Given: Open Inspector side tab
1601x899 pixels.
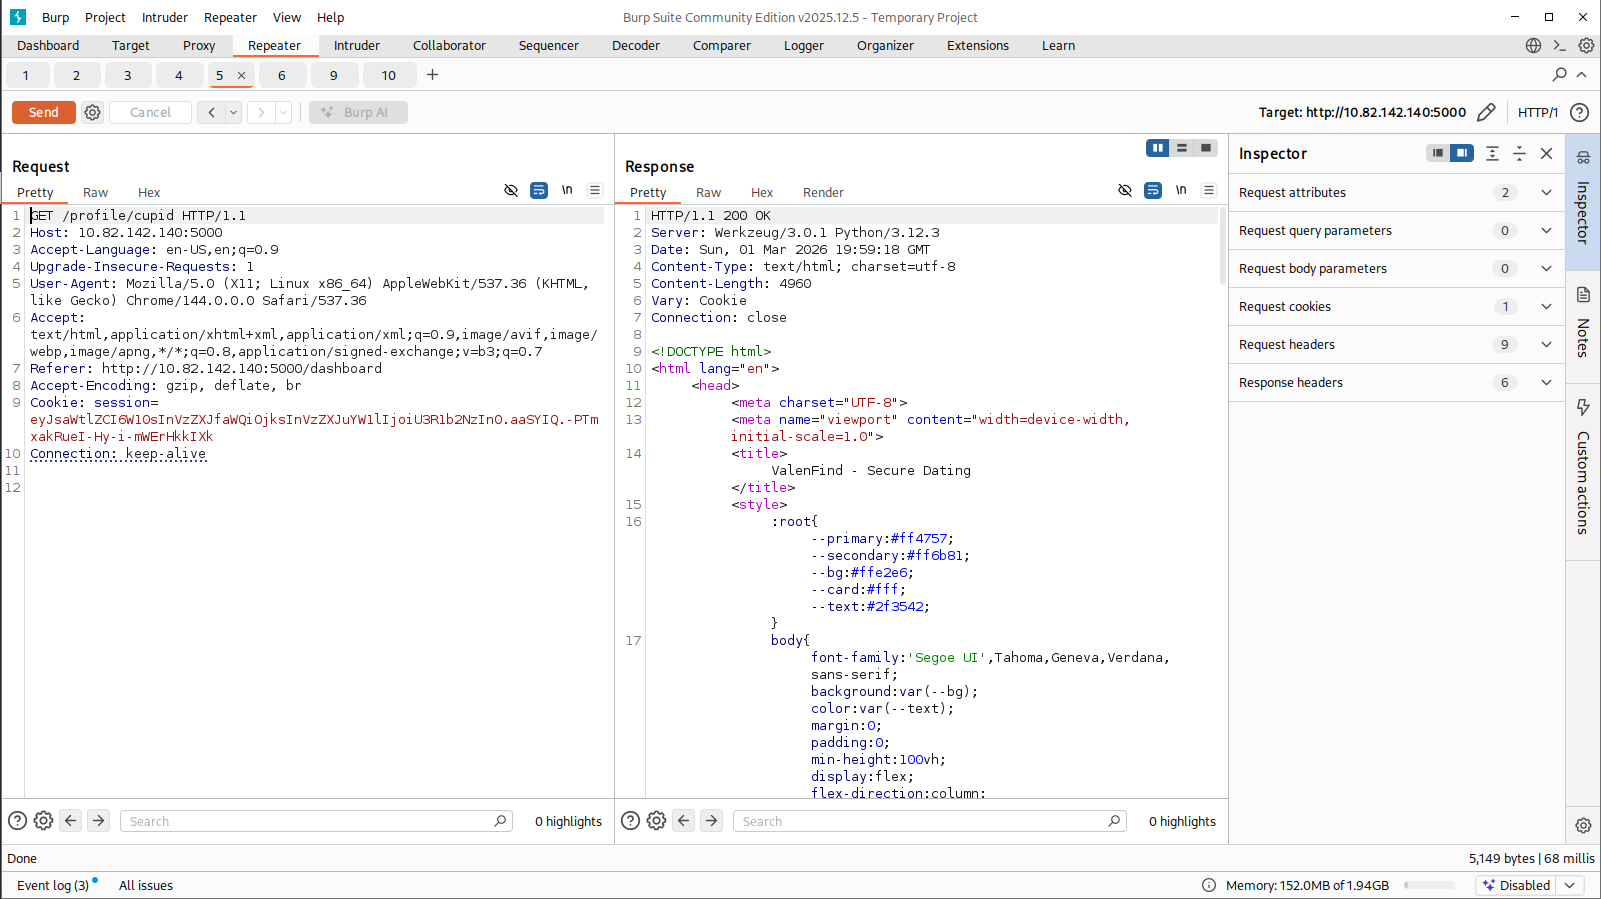Looking at the screenshot, I should 1583,203.
